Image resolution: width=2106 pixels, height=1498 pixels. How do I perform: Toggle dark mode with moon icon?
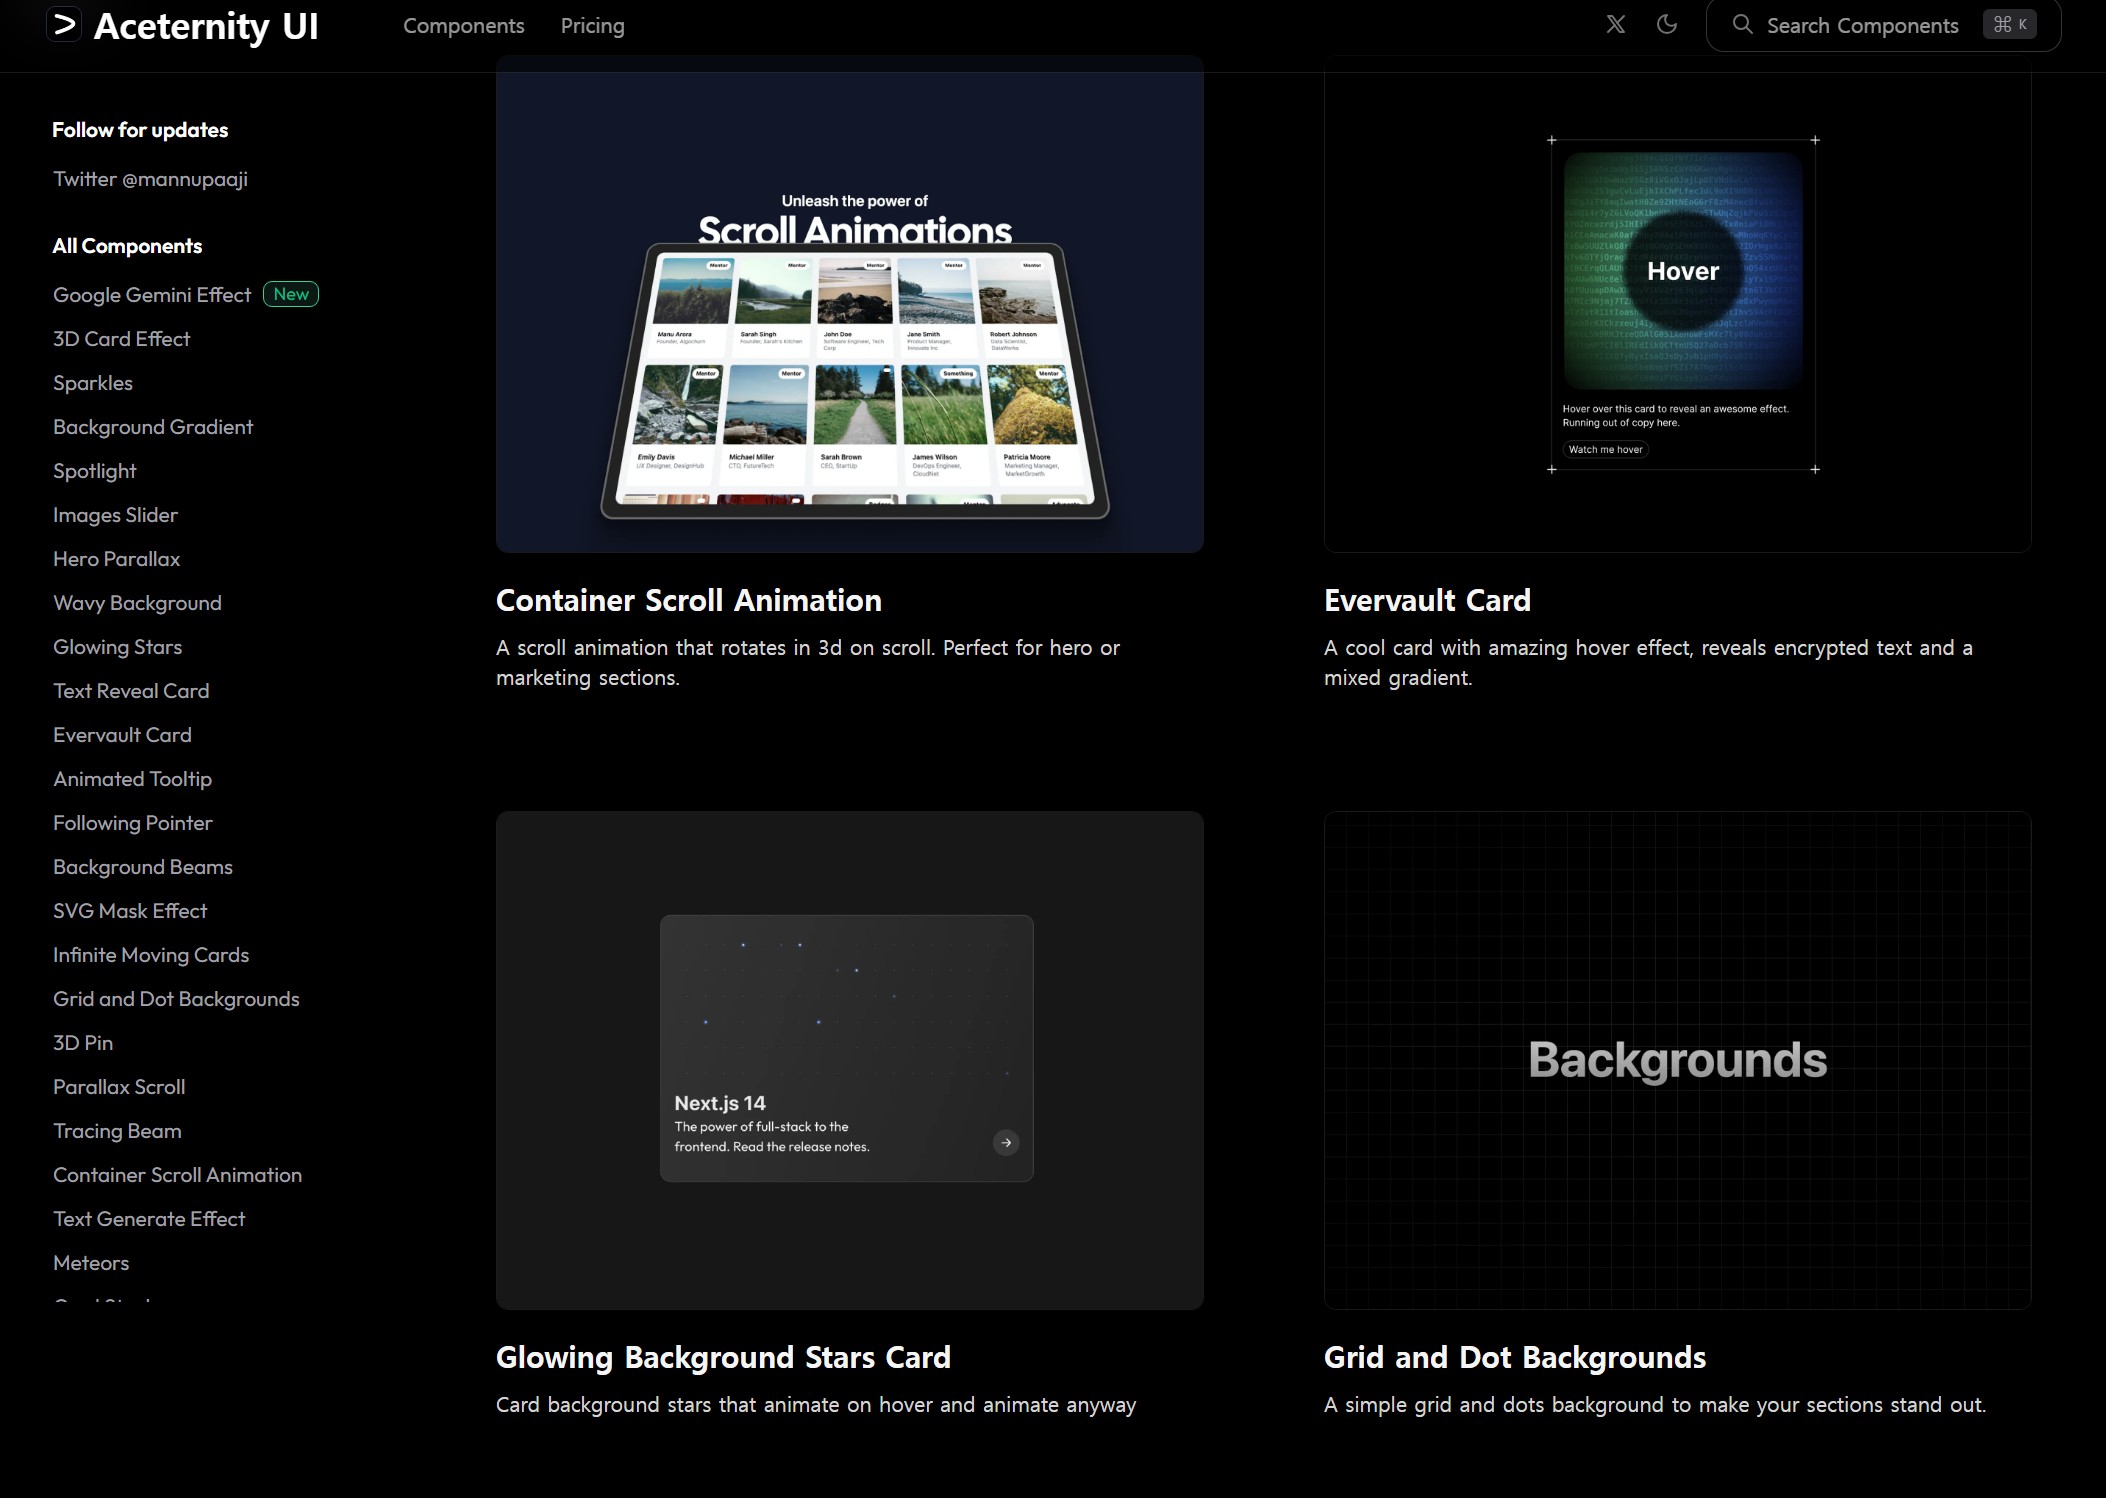point(1666,25)
